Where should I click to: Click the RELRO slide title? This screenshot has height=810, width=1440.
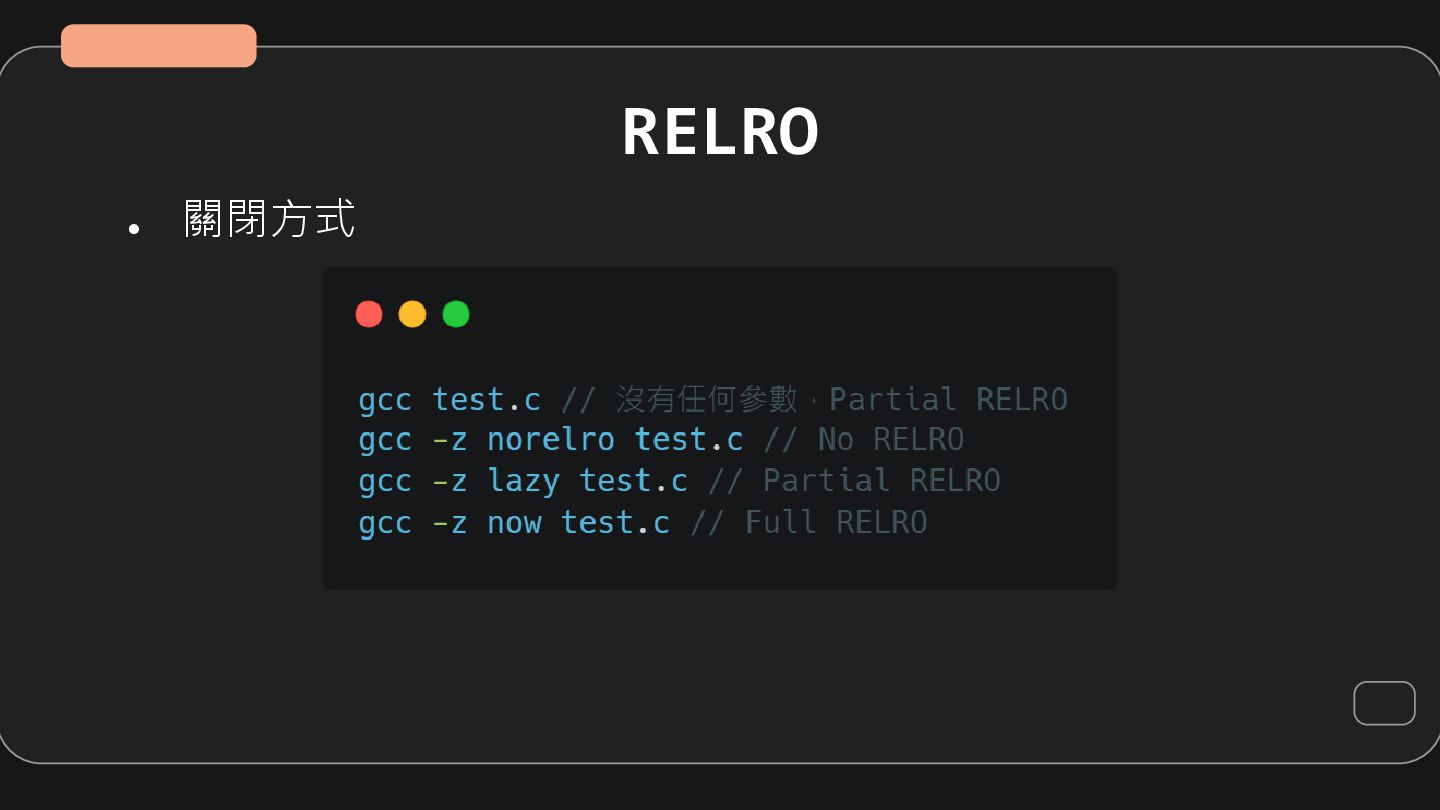(x=720, y=132)
